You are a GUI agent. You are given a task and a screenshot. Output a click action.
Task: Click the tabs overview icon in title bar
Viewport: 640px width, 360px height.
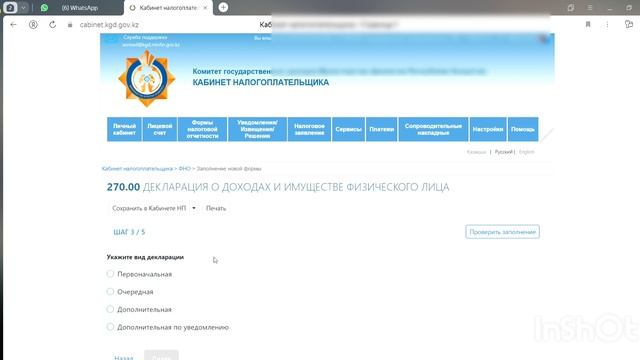point(571,8)
